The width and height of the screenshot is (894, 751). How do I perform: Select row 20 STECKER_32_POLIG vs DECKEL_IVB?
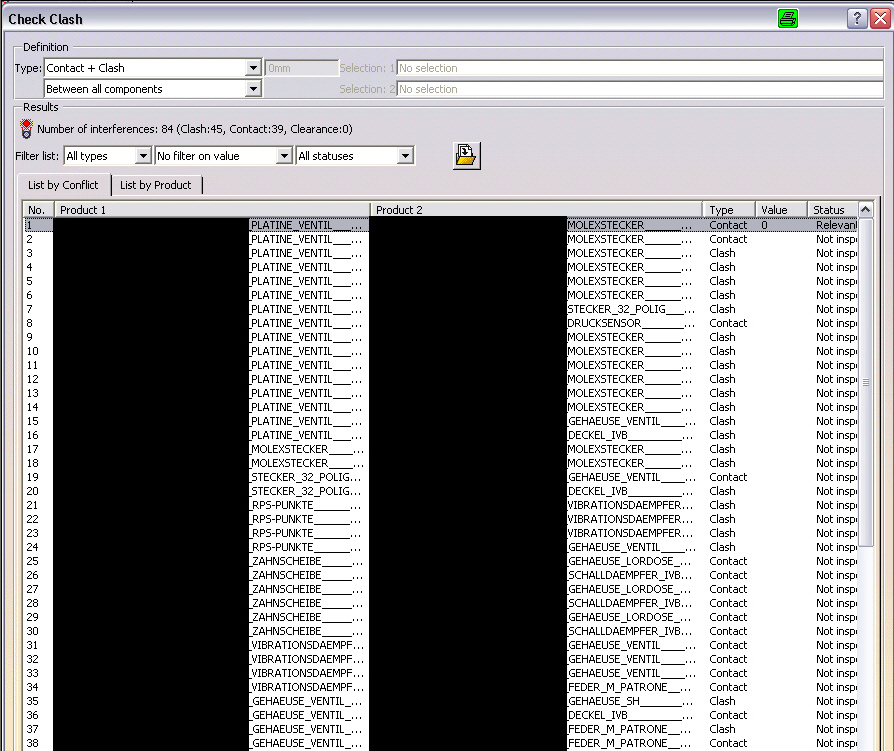440,491
